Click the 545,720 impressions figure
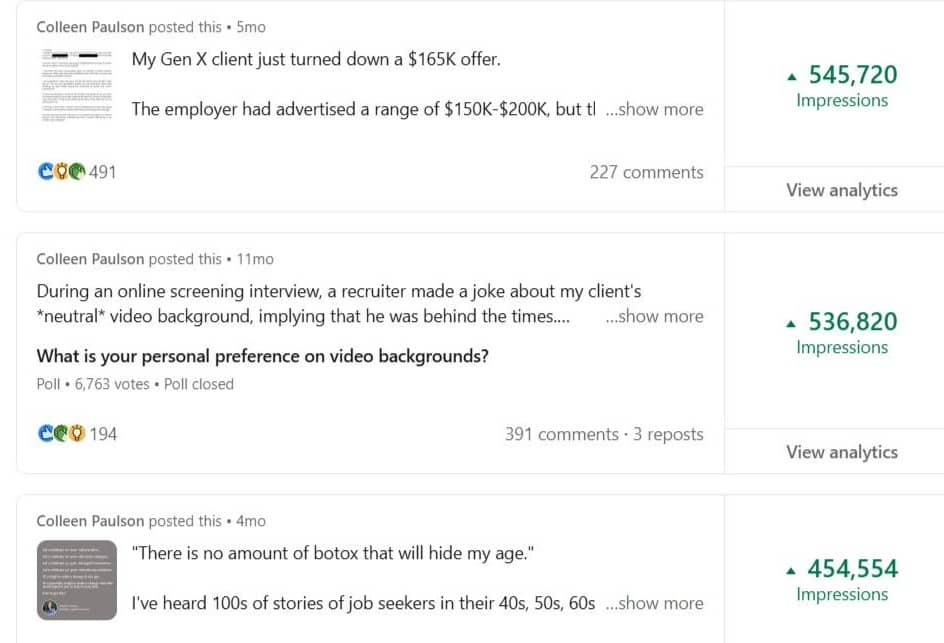 click(852, 75)
